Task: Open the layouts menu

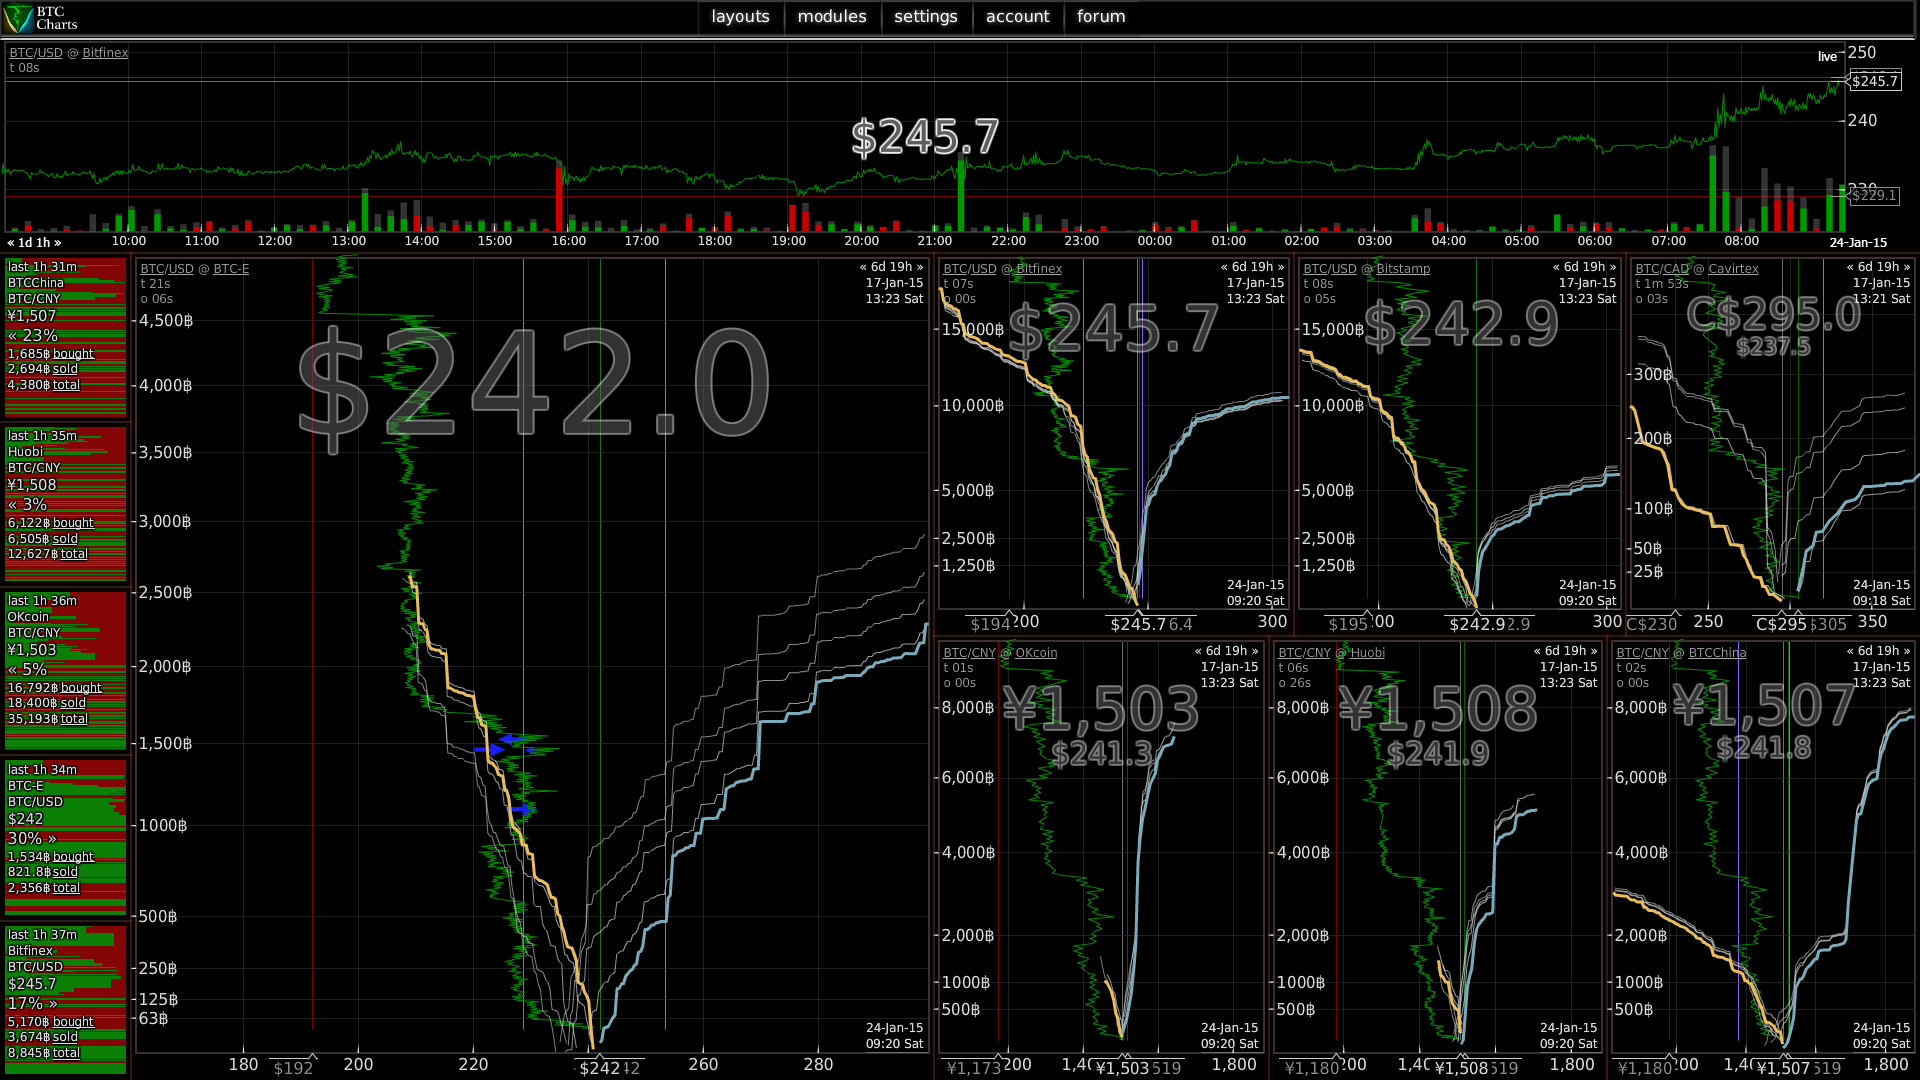Action: tap(740, 17)
